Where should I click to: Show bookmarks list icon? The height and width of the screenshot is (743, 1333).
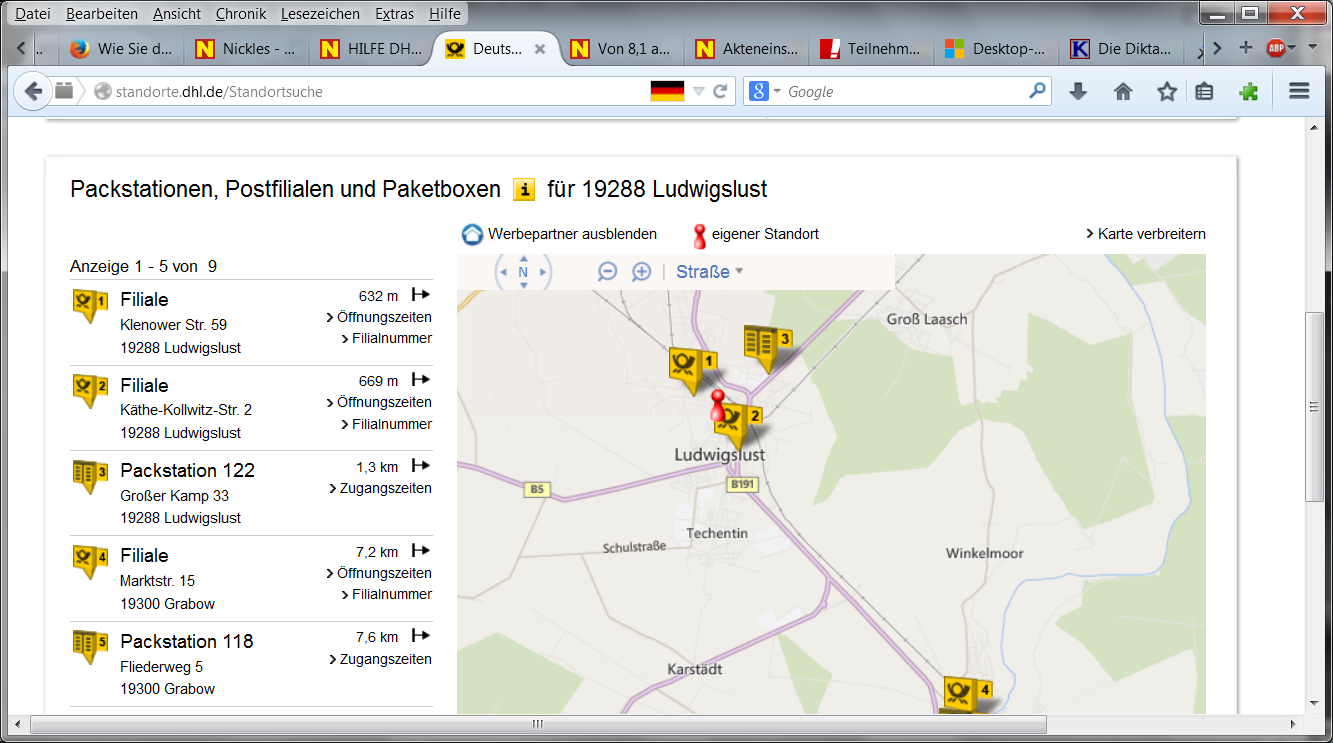[x=1205, y=91]
